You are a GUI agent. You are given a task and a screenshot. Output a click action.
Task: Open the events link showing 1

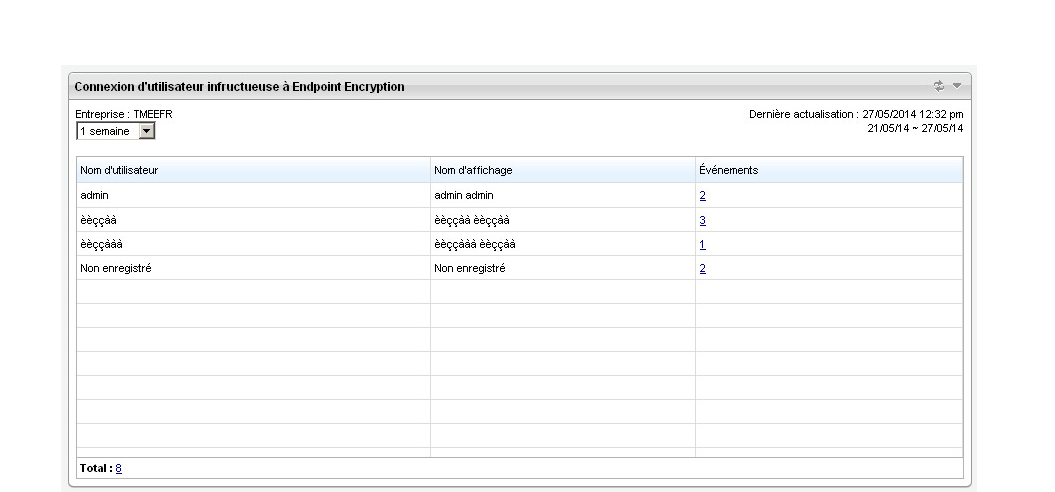click(703, 244)
